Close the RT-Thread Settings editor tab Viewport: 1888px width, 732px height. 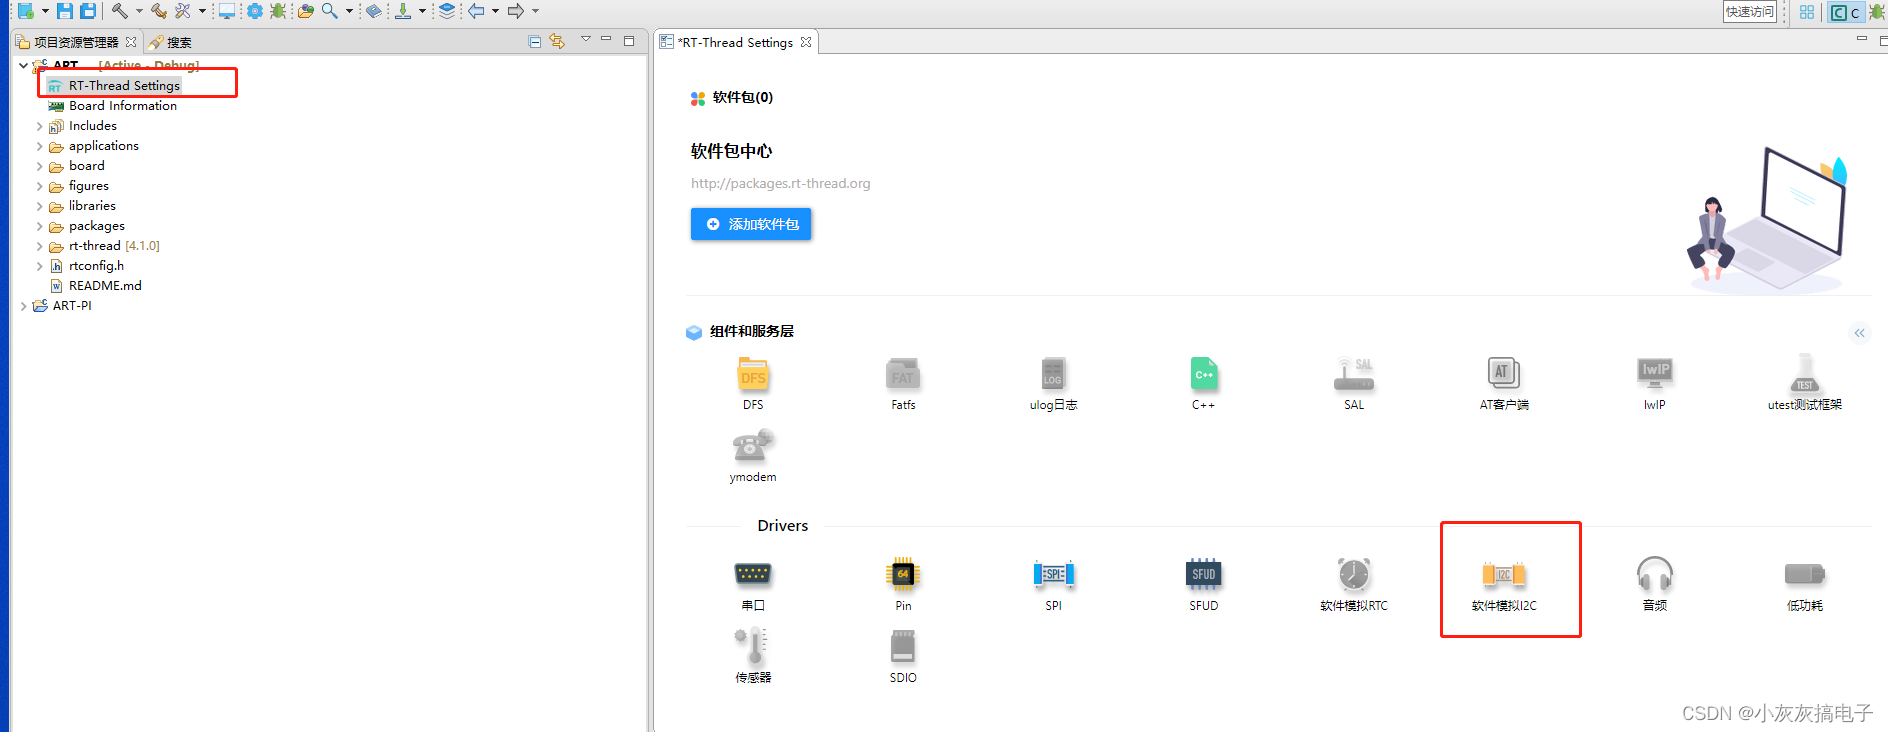tap(806, 42)
